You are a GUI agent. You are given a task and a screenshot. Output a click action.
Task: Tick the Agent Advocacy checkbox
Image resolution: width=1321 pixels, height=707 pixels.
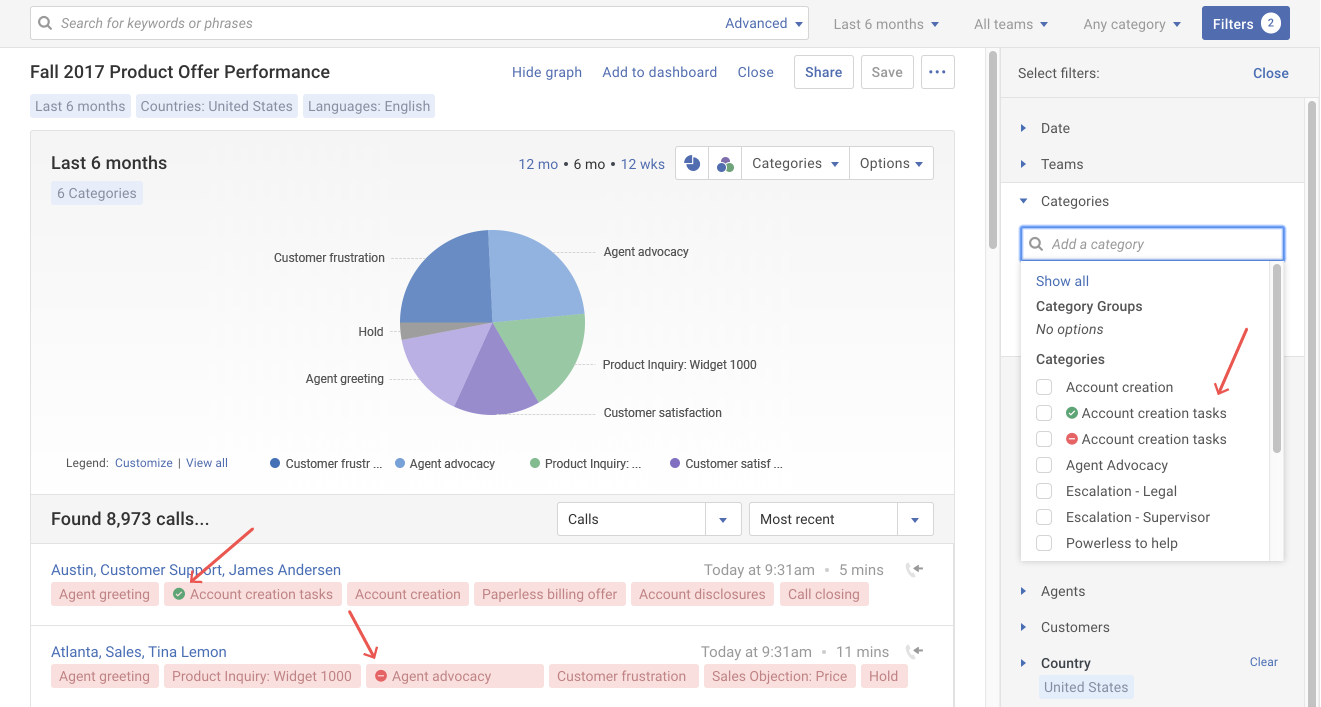click(1044, 465)
